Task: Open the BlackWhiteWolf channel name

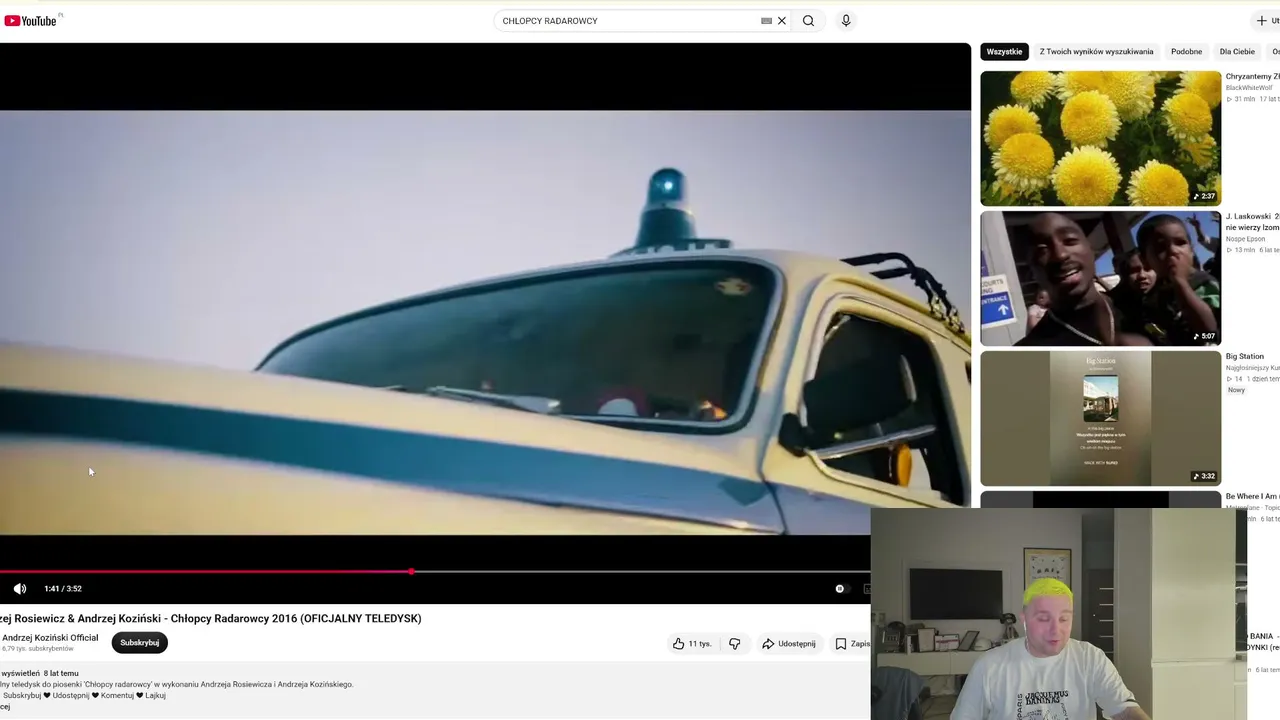Action: pos(1249,88)
